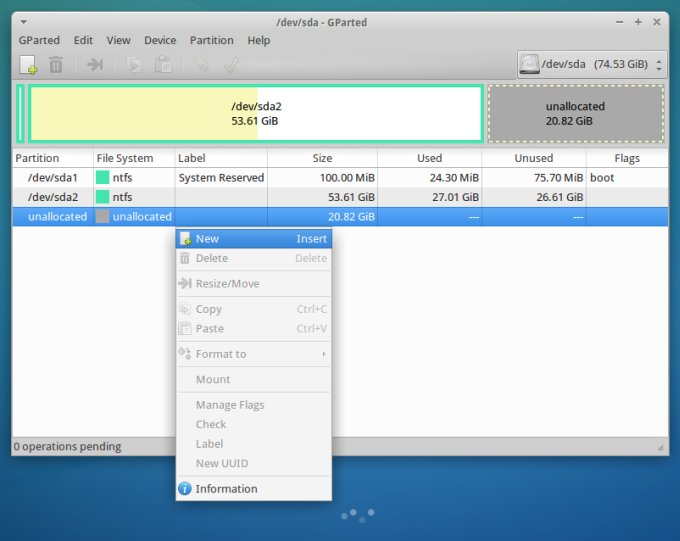Choose Mount from the context menu
This screenshot has width=680, height=541.
tap(254, 379)
